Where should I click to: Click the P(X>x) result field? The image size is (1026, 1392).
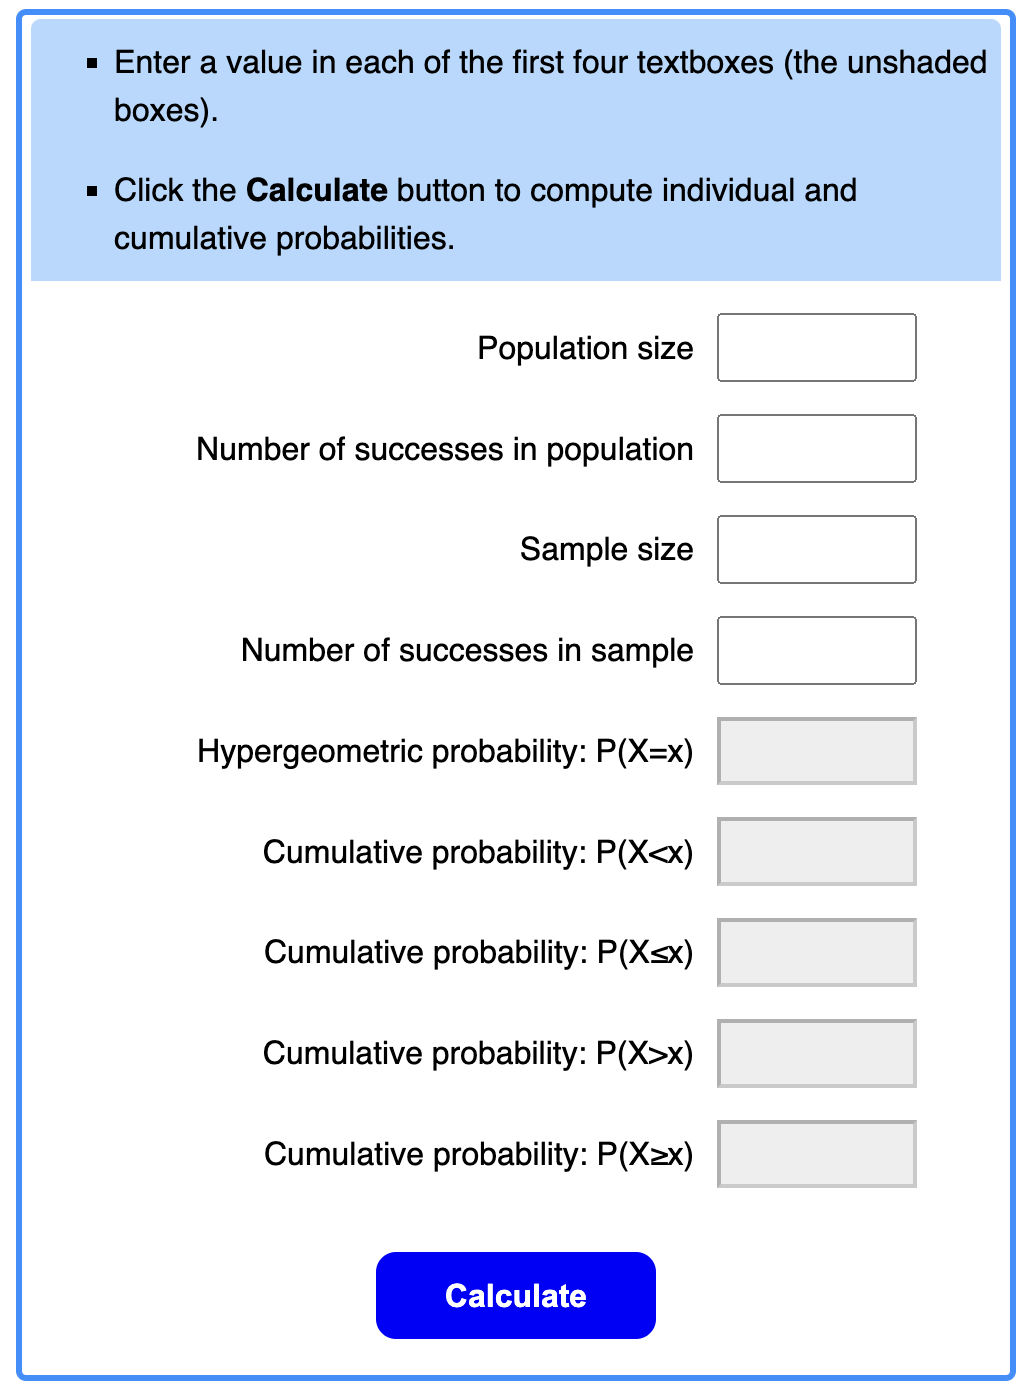tap(816, 1053)
